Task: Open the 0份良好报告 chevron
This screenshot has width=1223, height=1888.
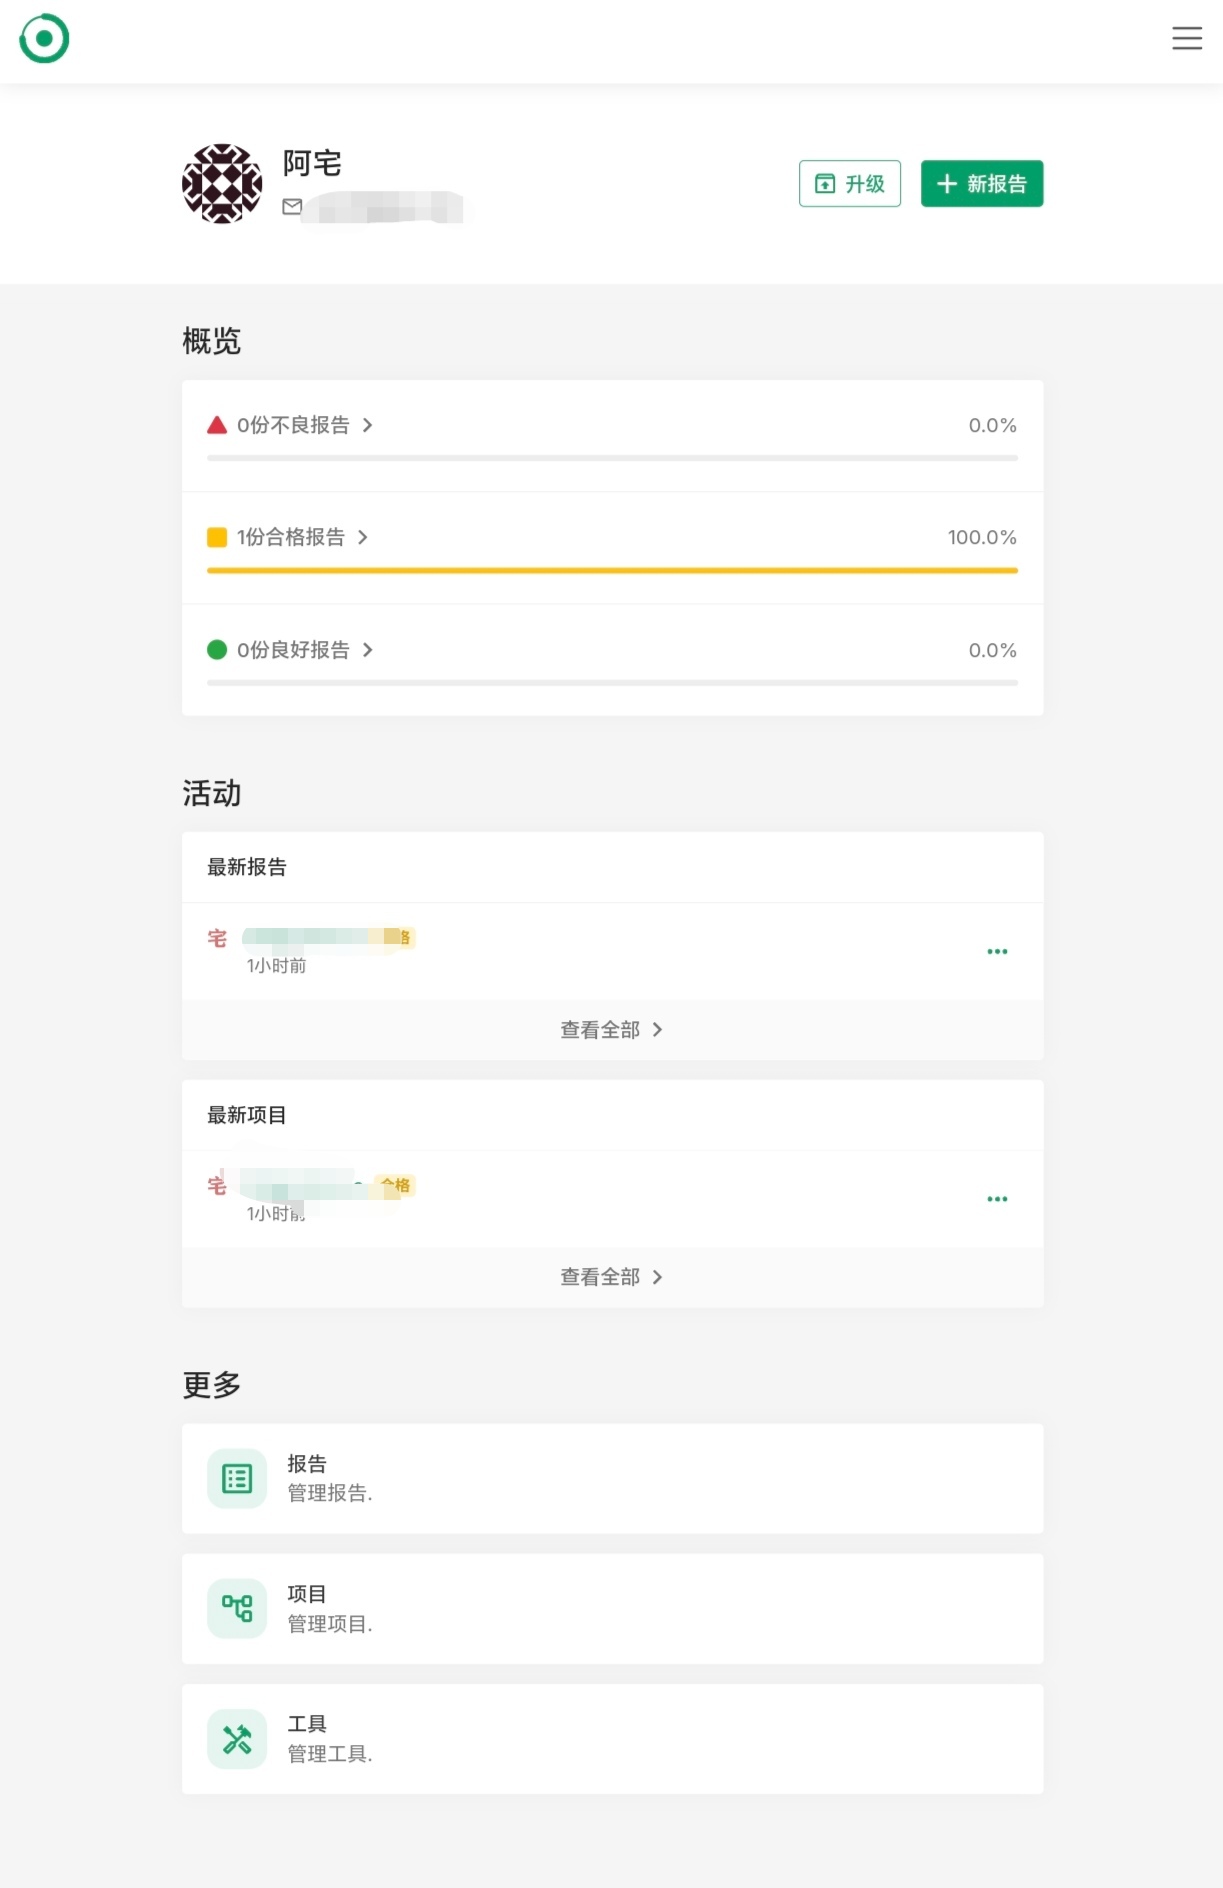Action: click(x=368, y=650)
